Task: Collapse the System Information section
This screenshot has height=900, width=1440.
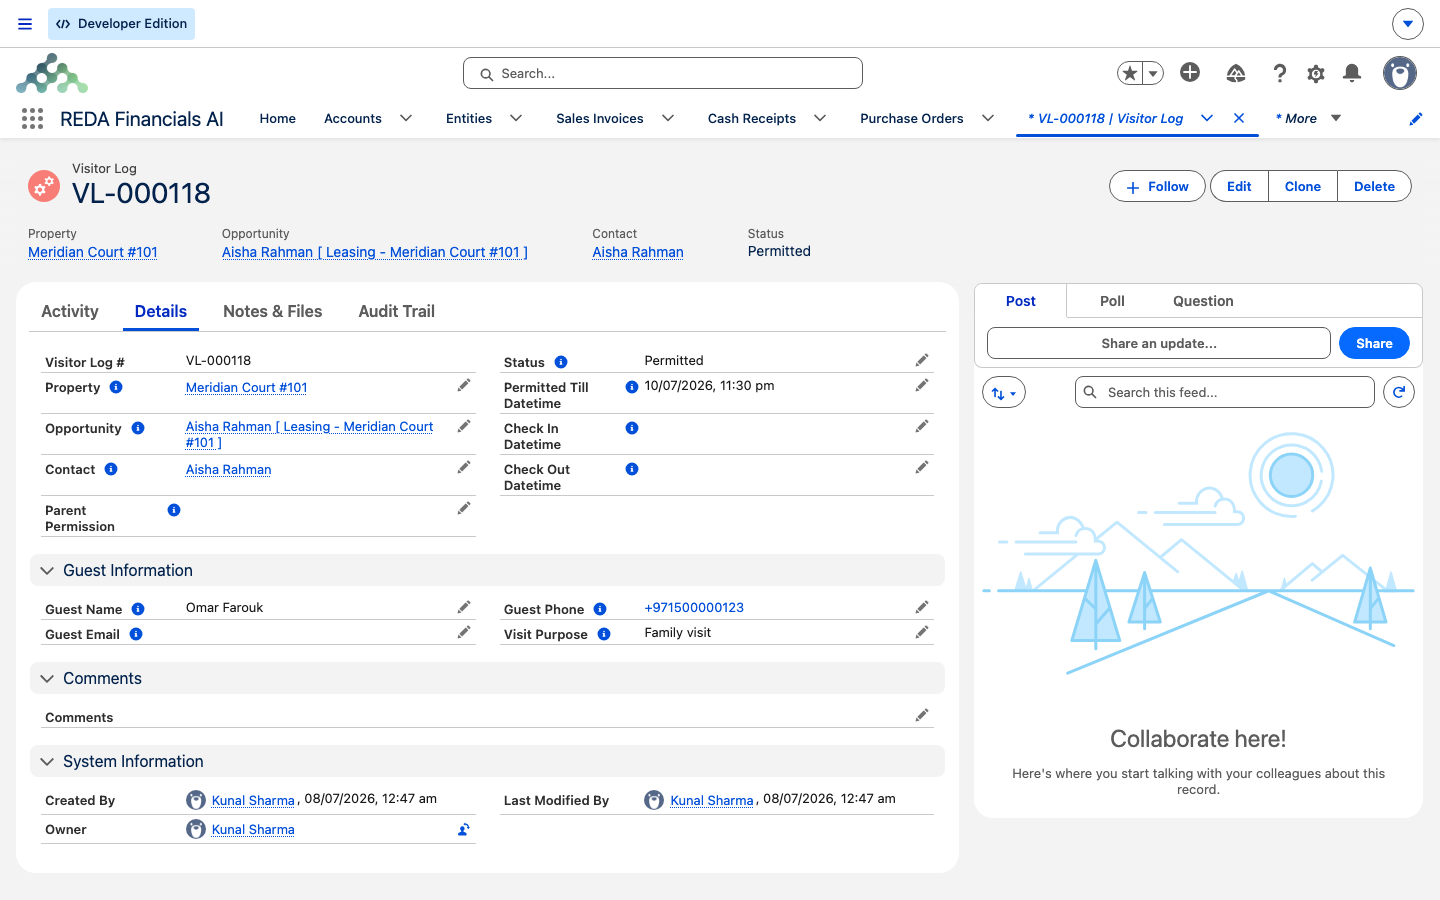Action: pos(47,761)
